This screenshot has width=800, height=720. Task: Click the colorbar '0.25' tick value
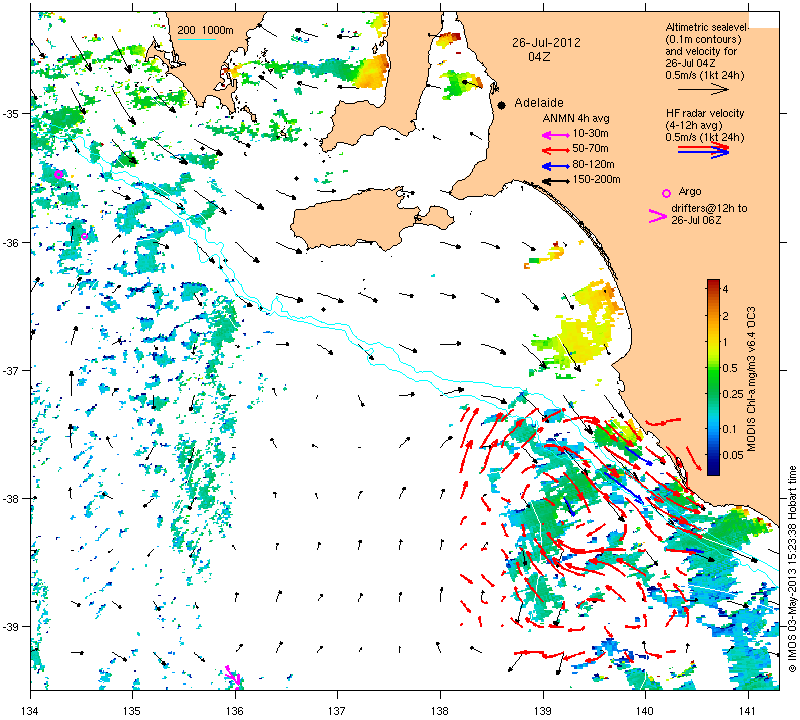click(732, 393)
